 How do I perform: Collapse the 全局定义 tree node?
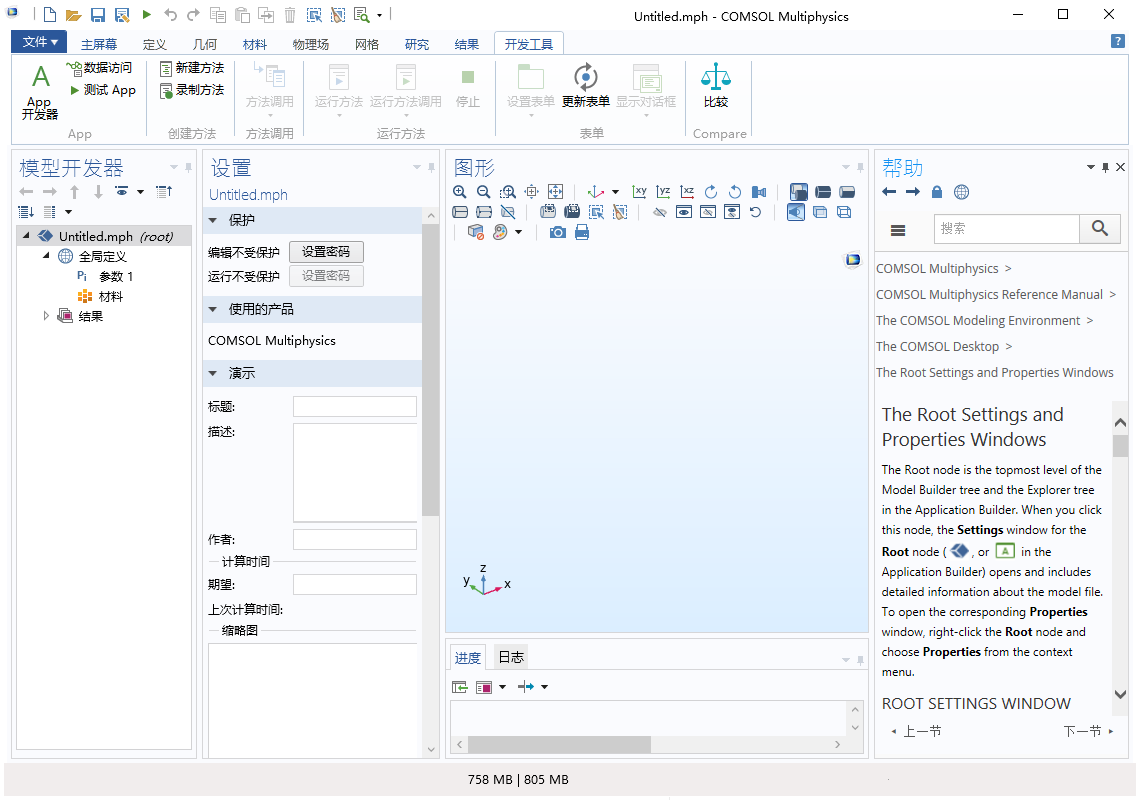point(46,255)
